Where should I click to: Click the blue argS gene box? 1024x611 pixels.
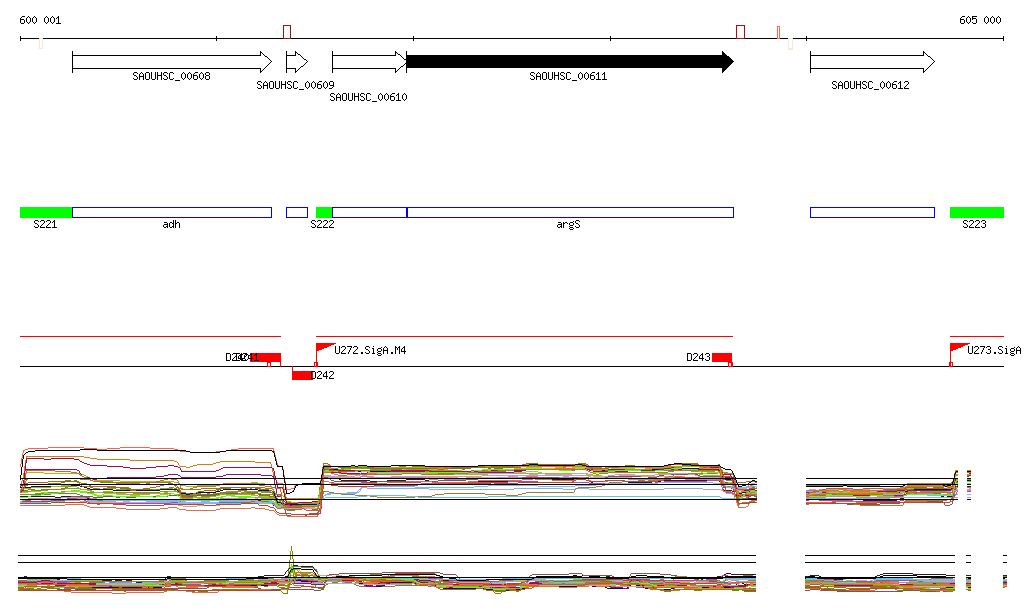tap(570, 212)
